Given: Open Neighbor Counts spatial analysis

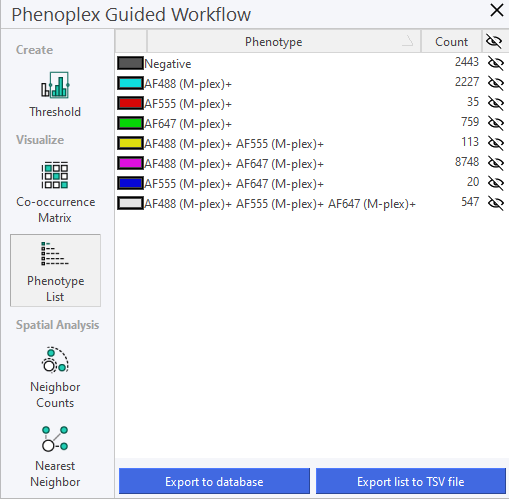Looking at the screenshot, I should pos(55,378).
